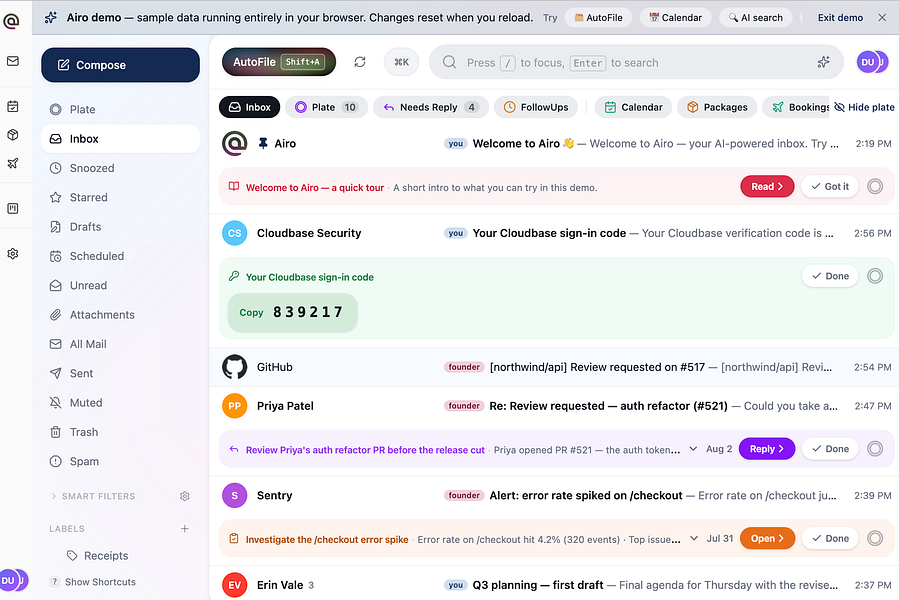Open the settings gear in left rail
This screenshot has width=899, height=600.
click(13, 254)
